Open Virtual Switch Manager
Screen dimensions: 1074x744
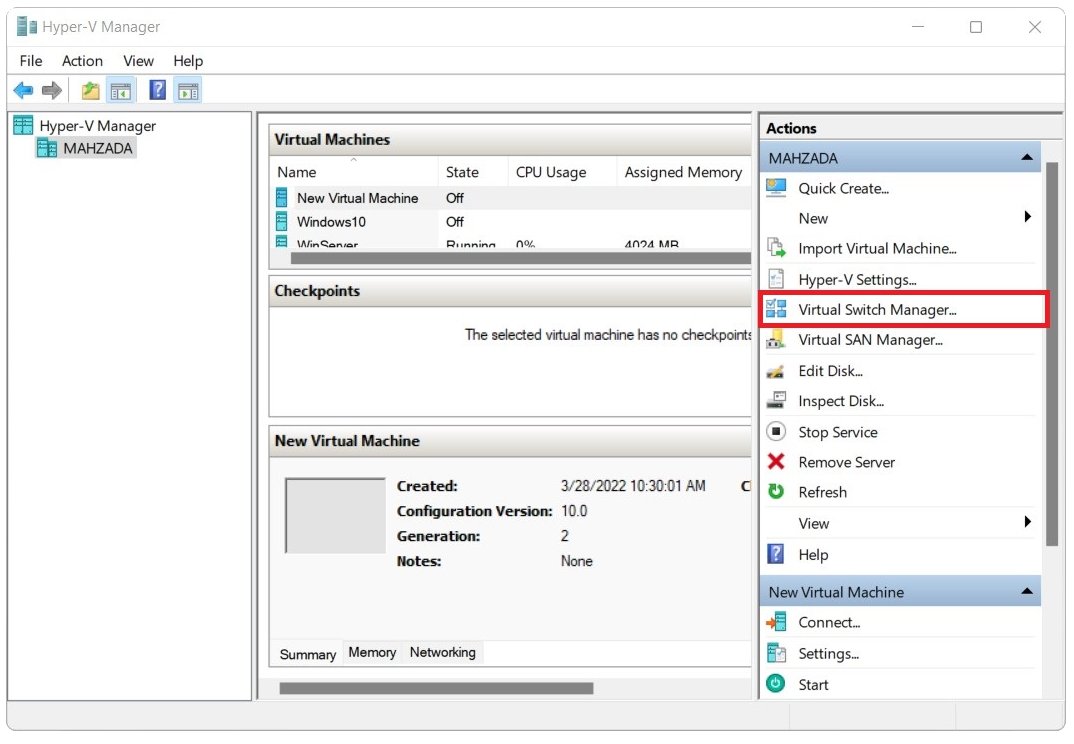pos(878,309)
